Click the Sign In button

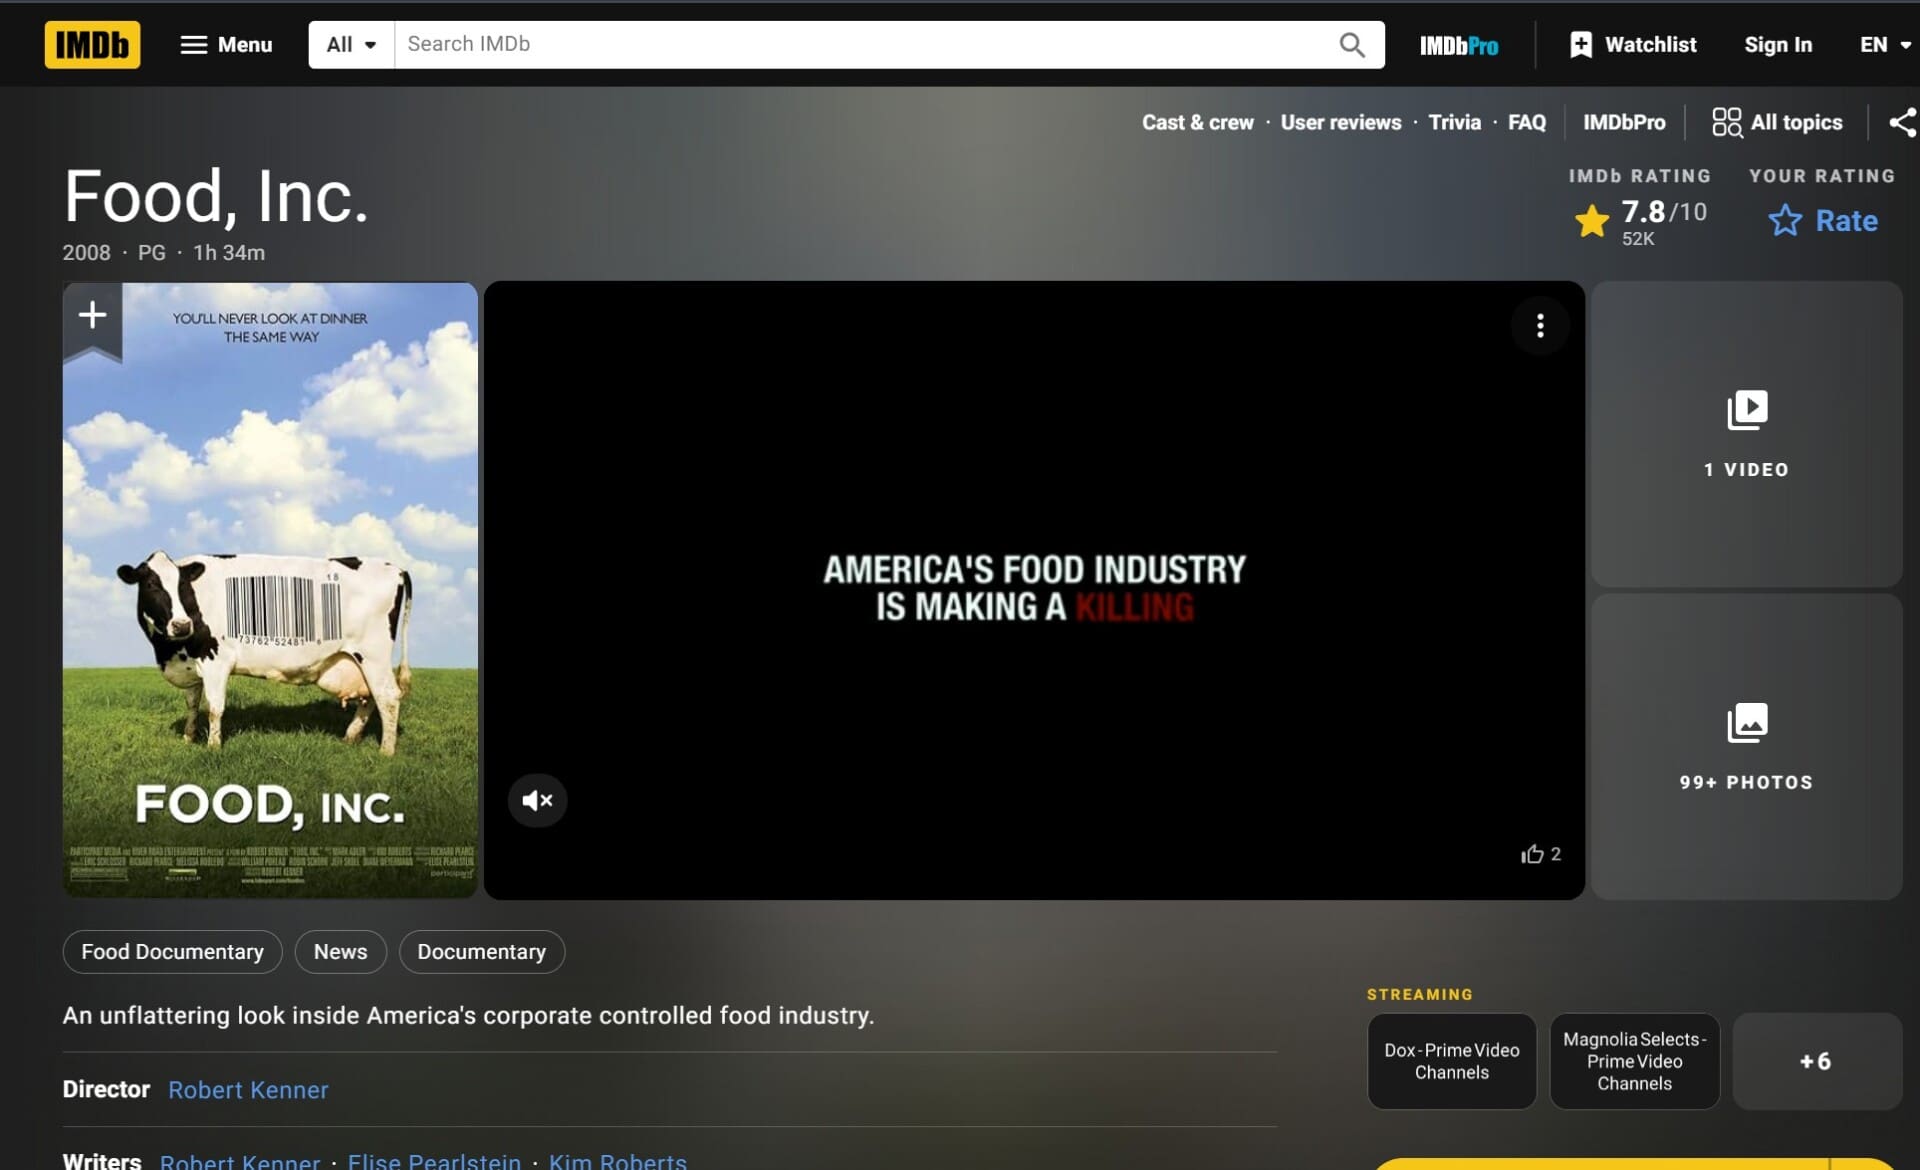[1778, 44]
